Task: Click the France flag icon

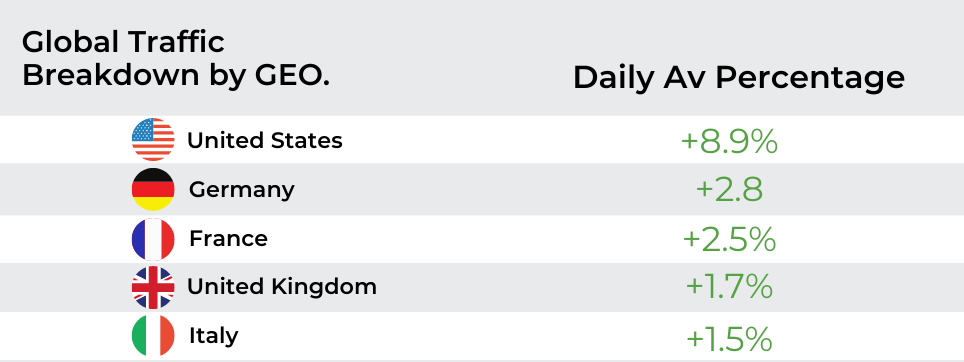Action: pos(153,239)
